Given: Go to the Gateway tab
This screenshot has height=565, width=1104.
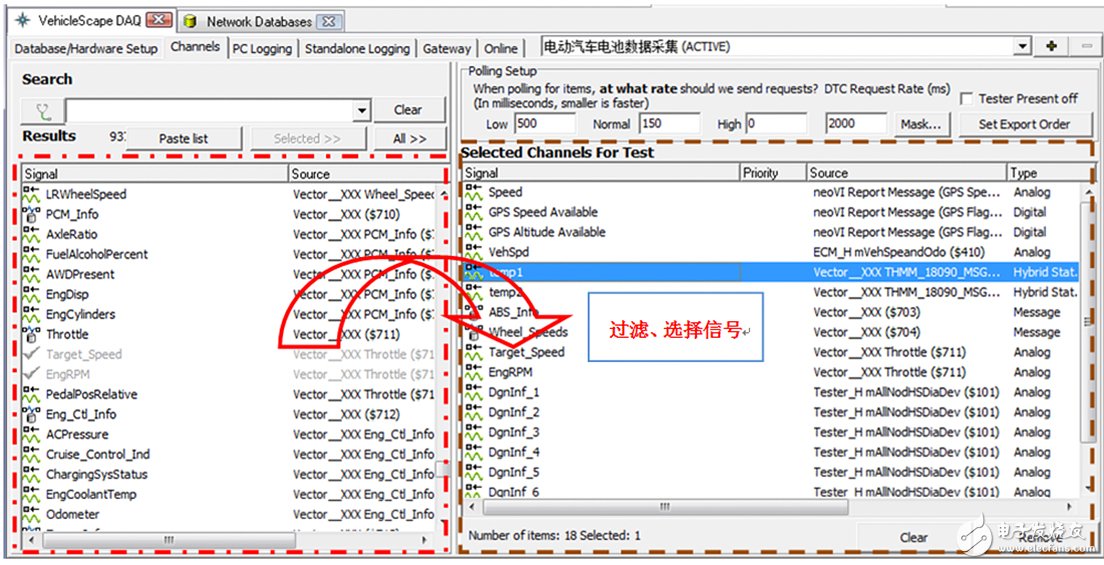Looking at the screenshot, I should coord(446,49).
